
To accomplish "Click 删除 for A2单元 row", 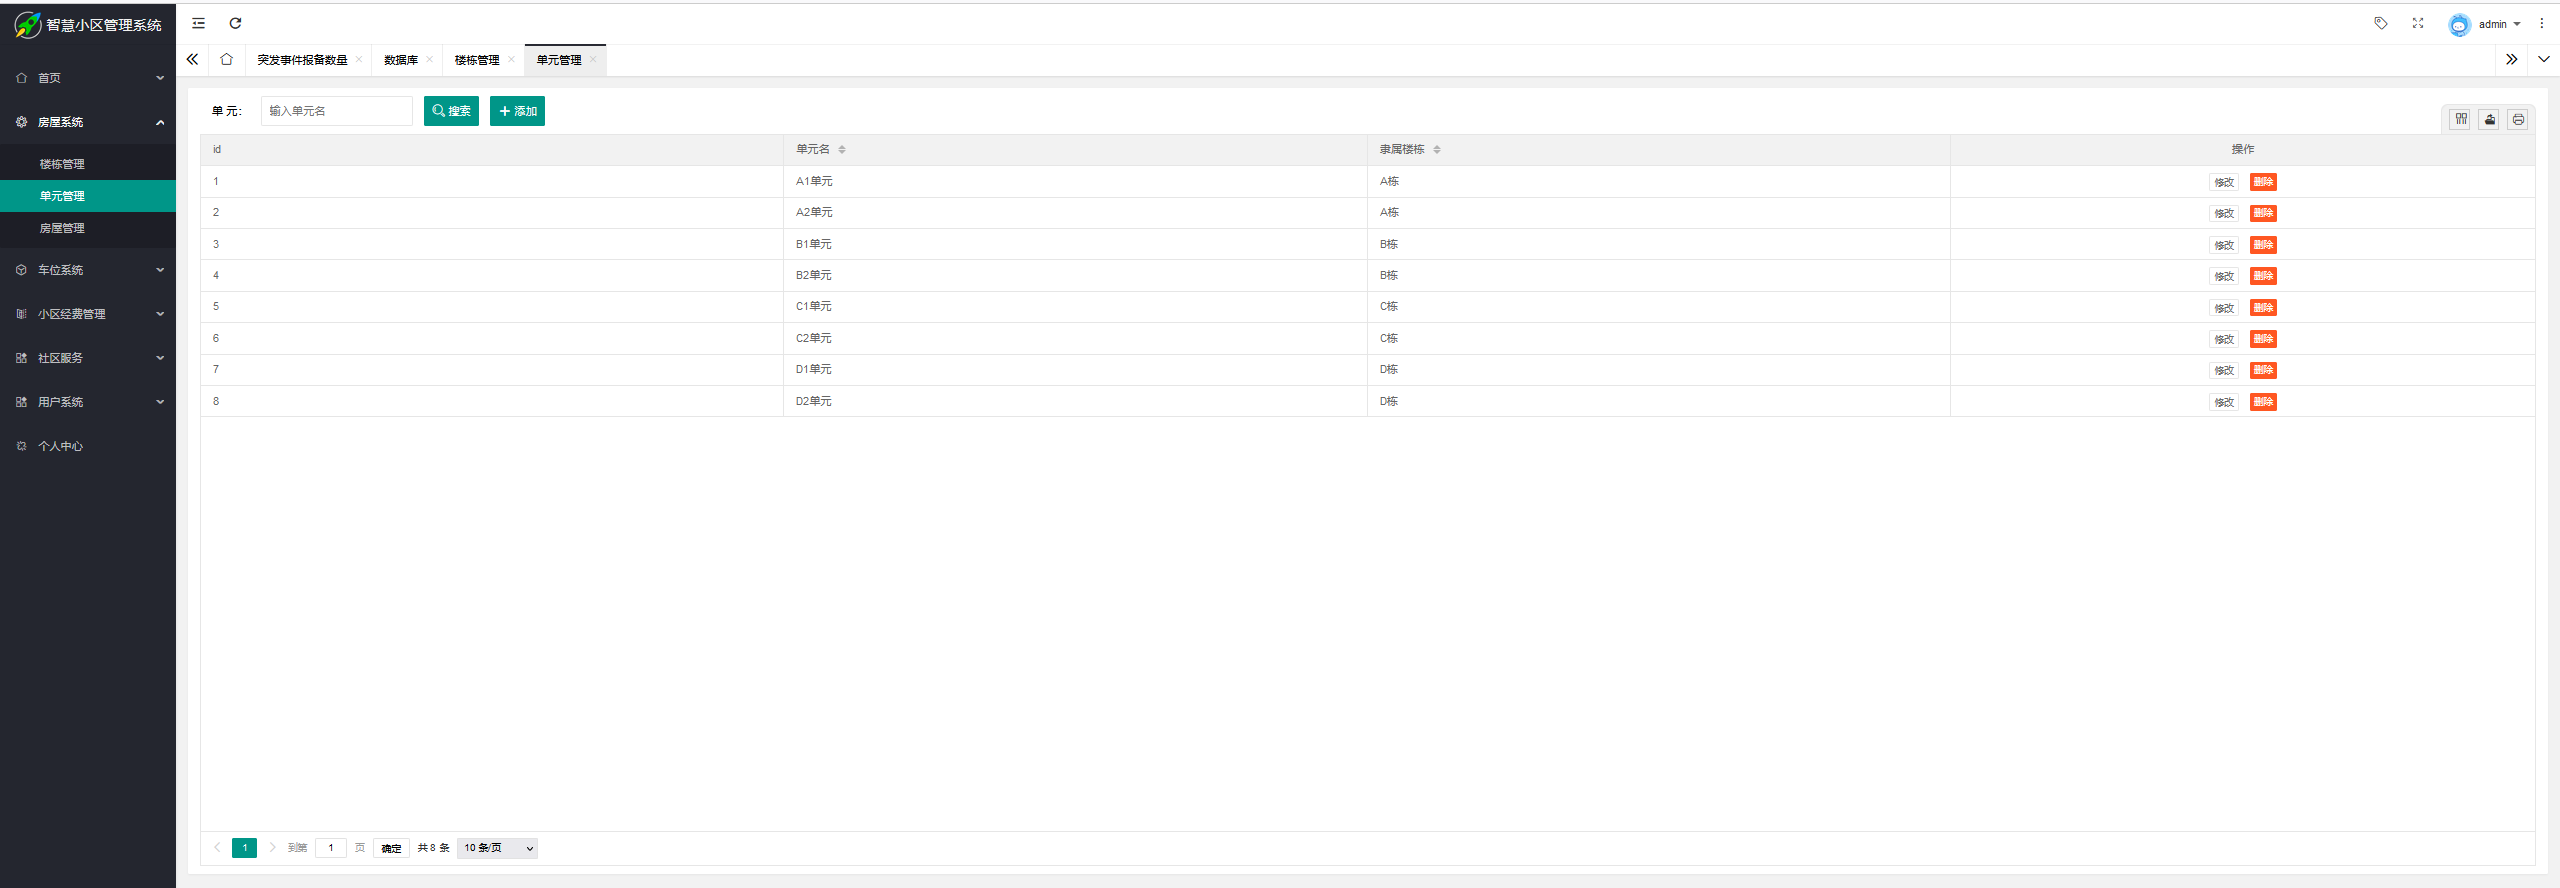I will pos(2263,213).
